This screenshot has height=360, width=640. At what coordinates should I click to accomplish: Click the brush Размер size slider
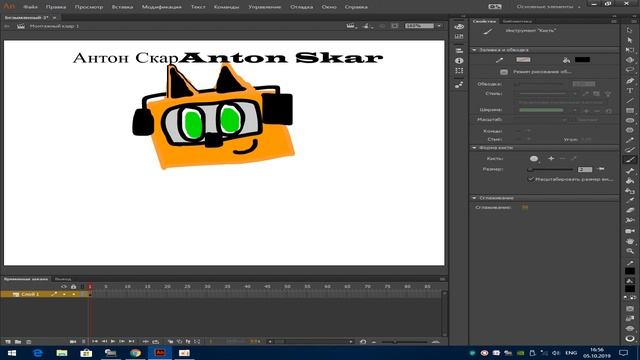[x=551, y=169]
